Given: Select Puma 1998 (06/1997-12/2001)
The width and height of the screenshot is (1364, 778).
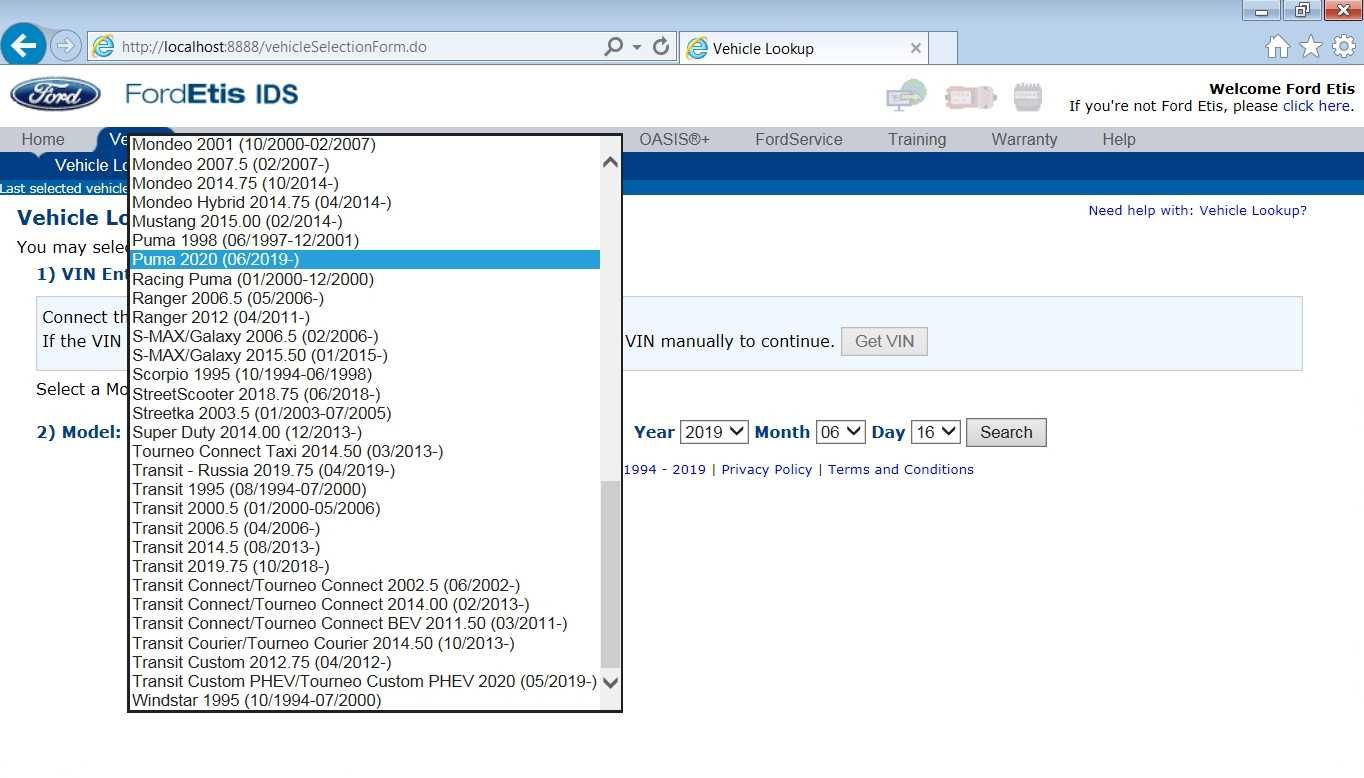Looking at the screenshot, I should (x=366, y=240).
